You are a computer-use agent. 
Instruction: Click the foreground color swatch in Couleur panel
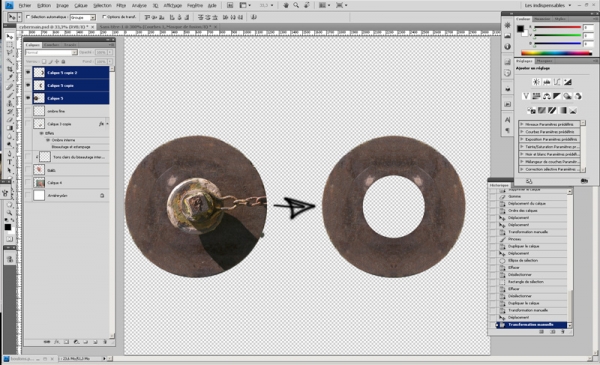tap(520, 29)
